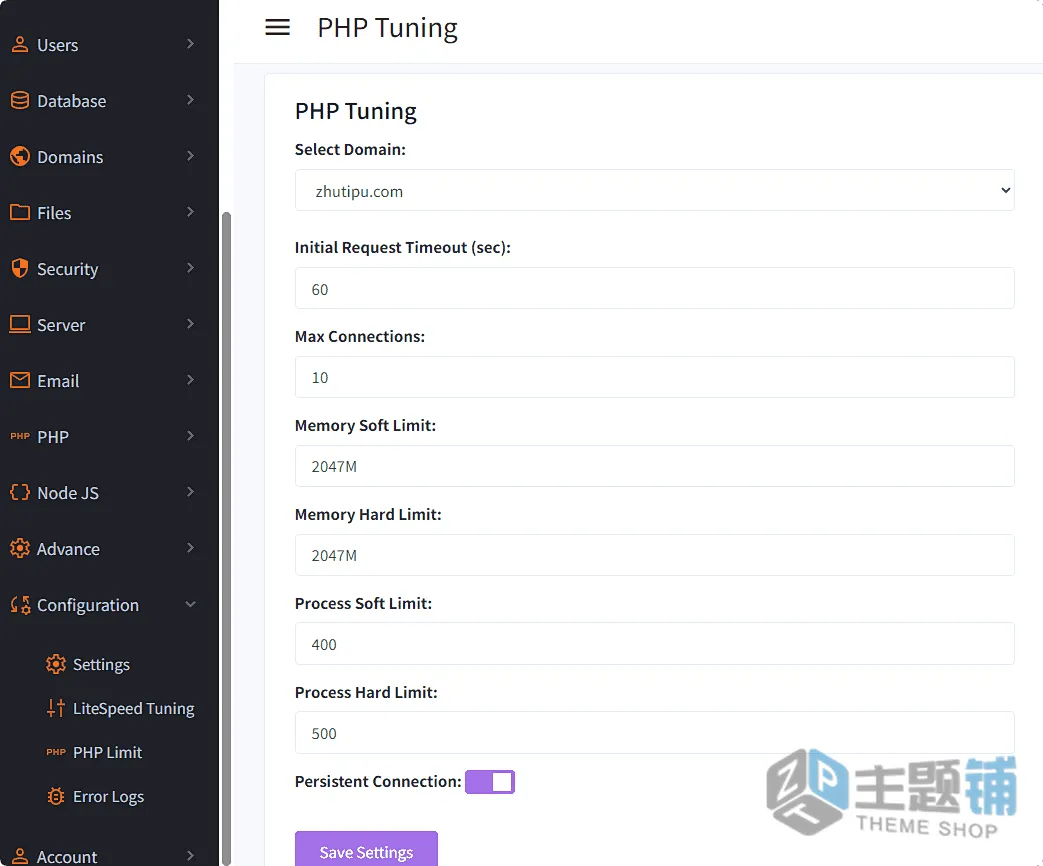The height and width of the screenshot is (866, 1043).
Task: Click the Memory Soft Limit field
Action: click(655, 466)
